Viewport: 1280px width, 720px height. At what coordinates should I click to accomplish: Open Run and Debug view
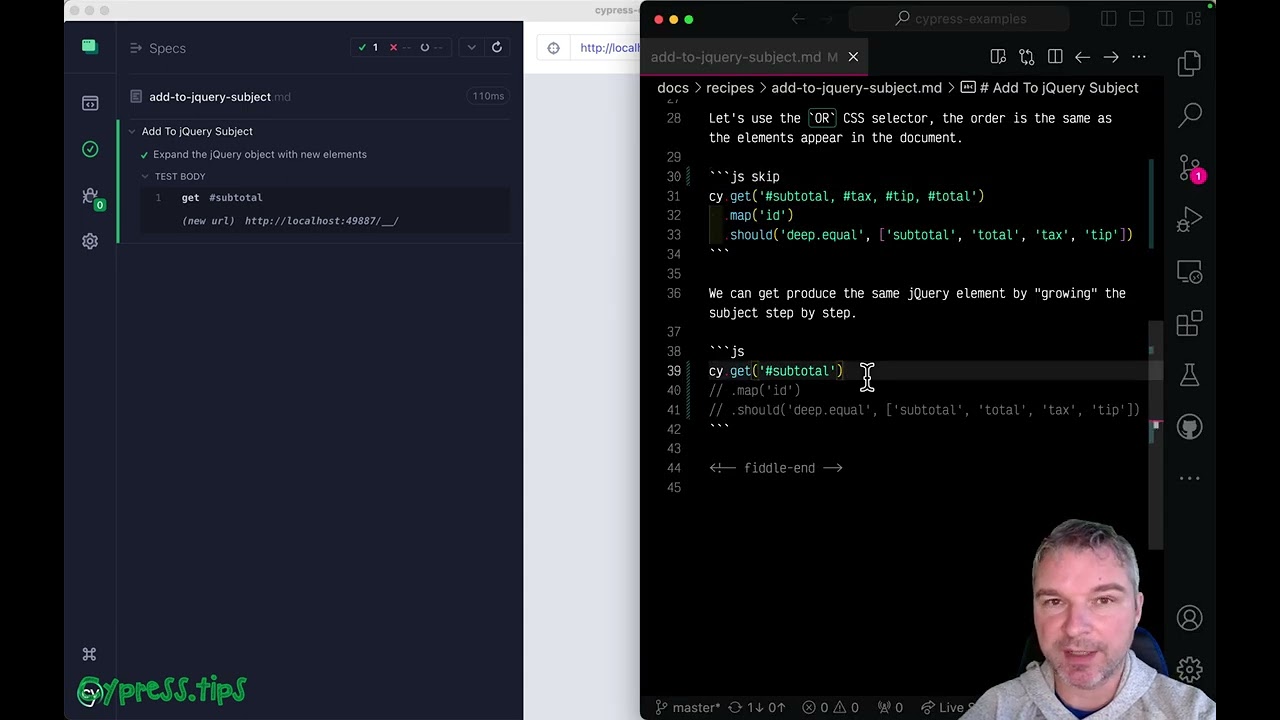tap(1189, 219)
